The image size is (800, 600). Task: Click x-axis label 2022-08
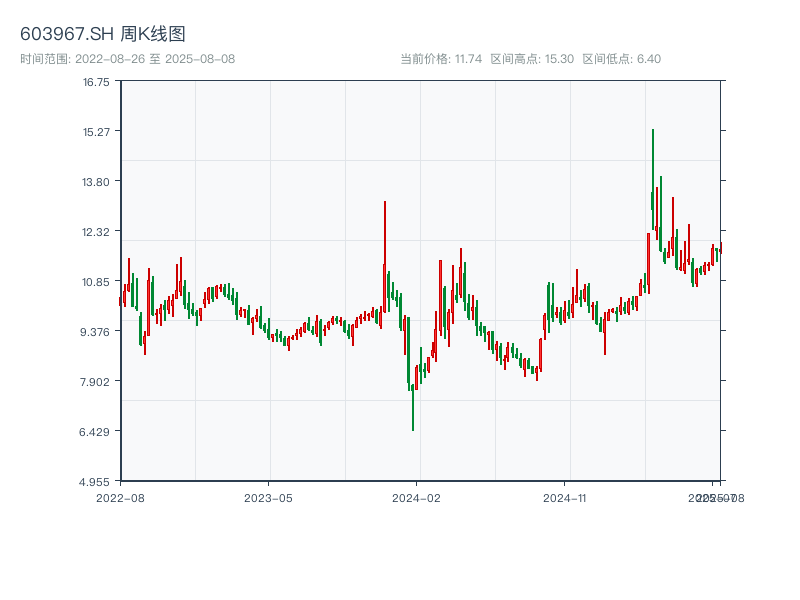click(120, 498)
